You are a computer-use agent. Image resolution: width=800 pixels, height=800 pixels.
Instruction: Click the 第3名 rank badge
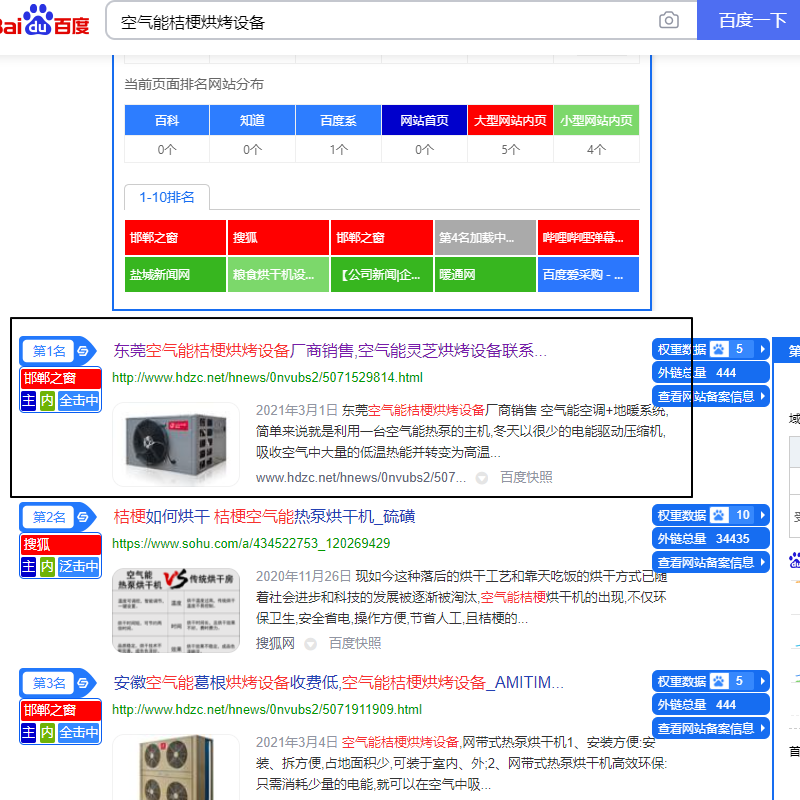[49, 683]
